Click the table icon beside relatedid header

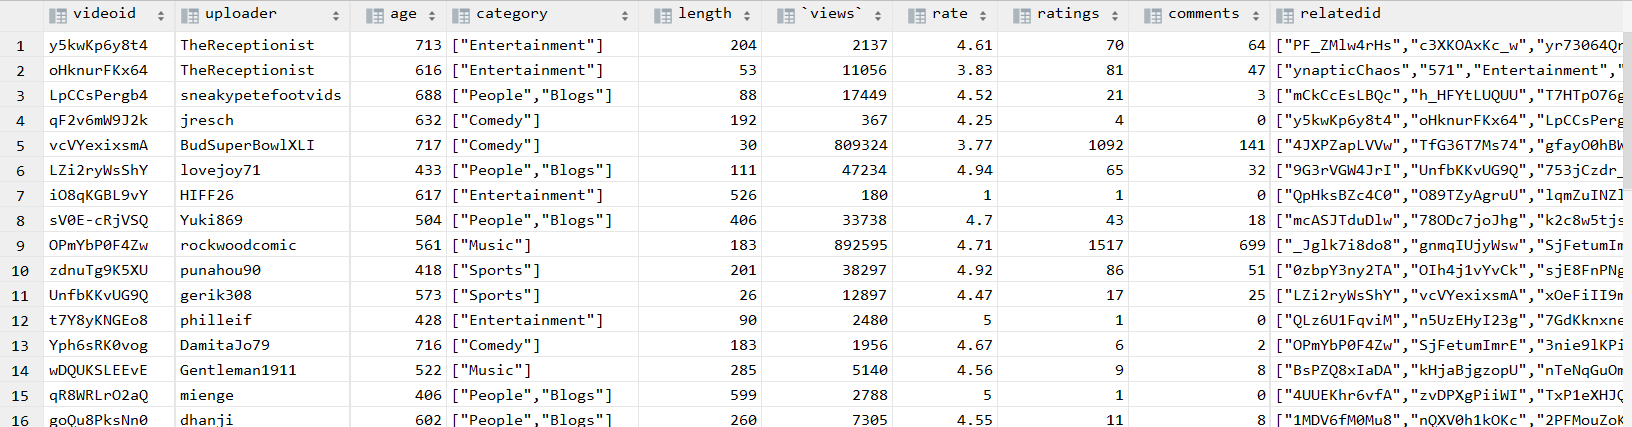pyautogui.click(x=1285, y=15)
